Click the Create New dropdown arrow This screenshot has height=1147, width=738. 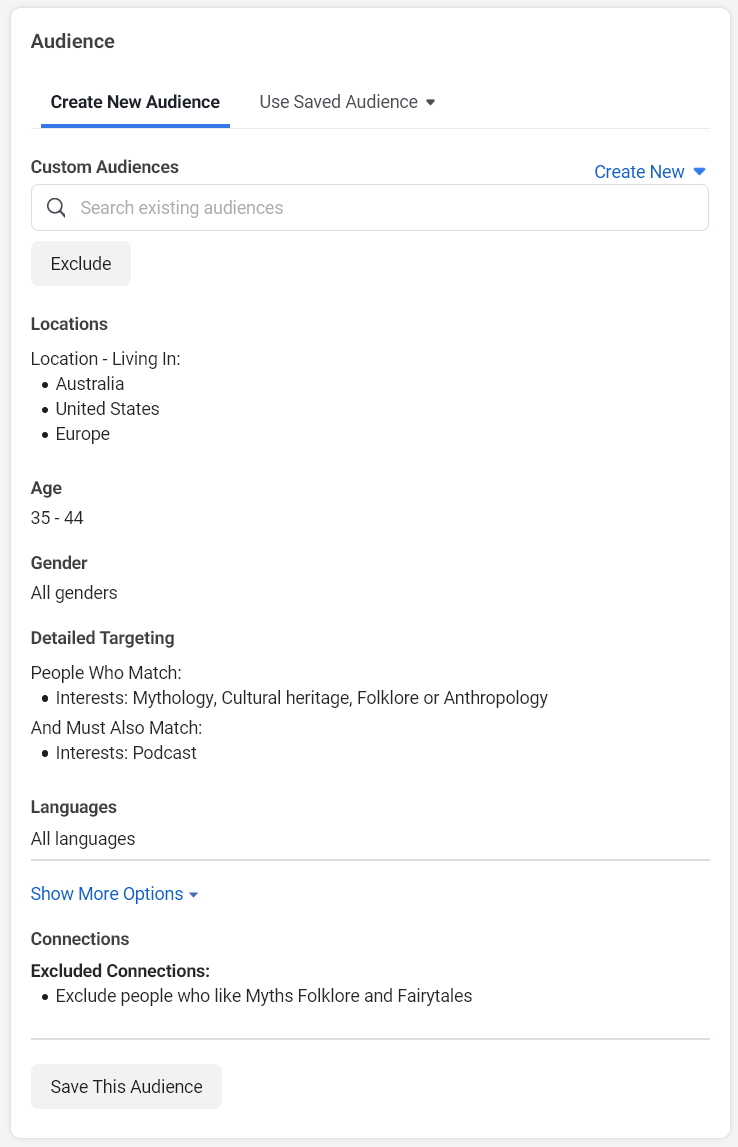(x=700, y=172)
